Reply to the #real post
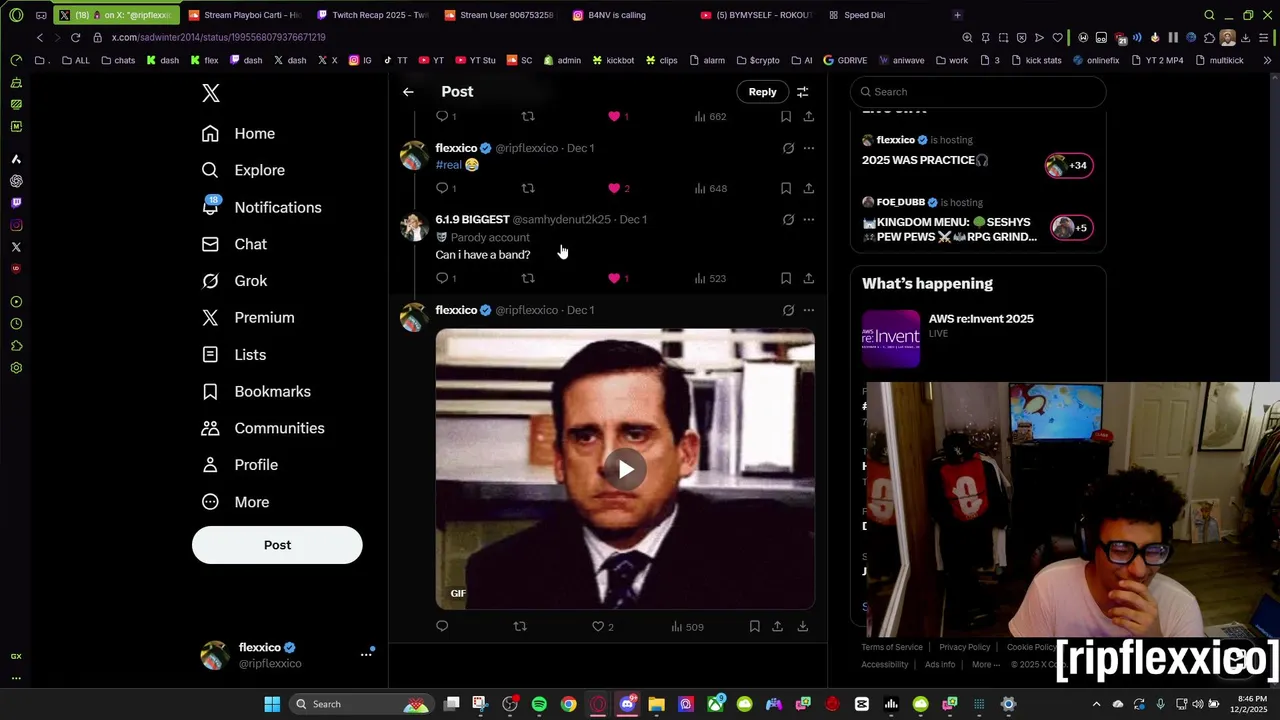The image size is (1280, 720). click(442, 188)
